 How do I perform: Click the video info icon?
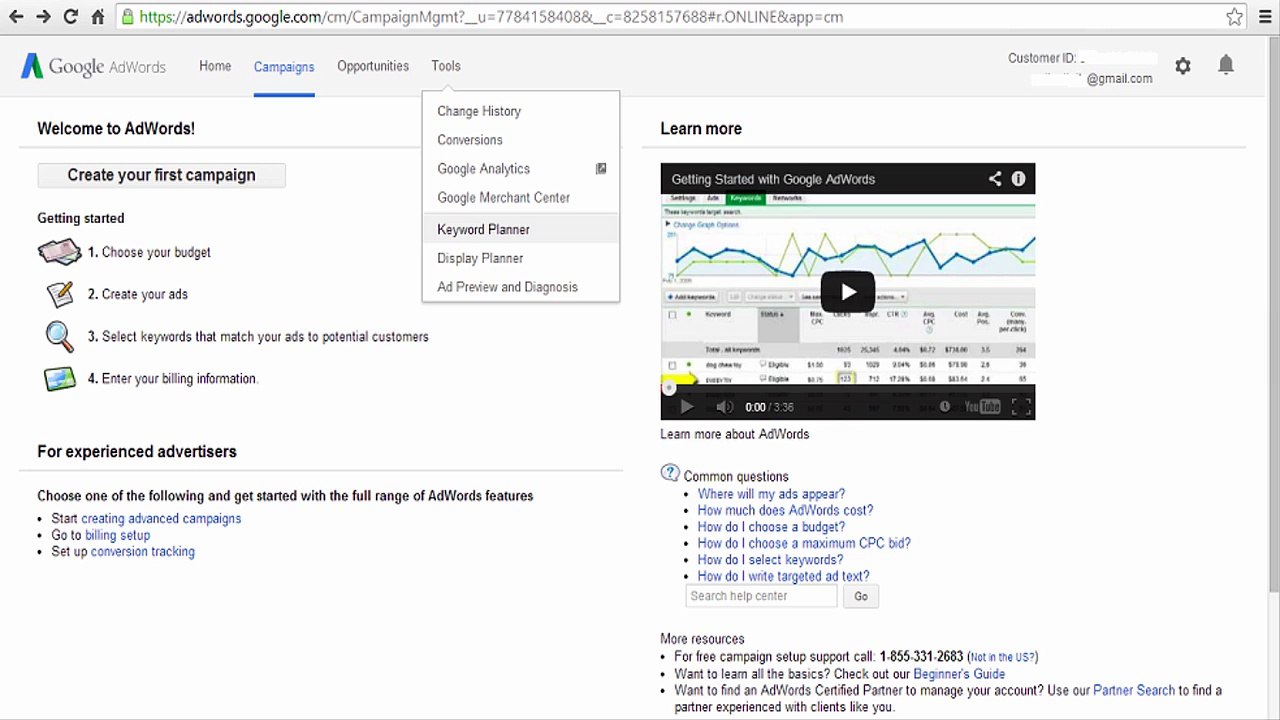1018,179
